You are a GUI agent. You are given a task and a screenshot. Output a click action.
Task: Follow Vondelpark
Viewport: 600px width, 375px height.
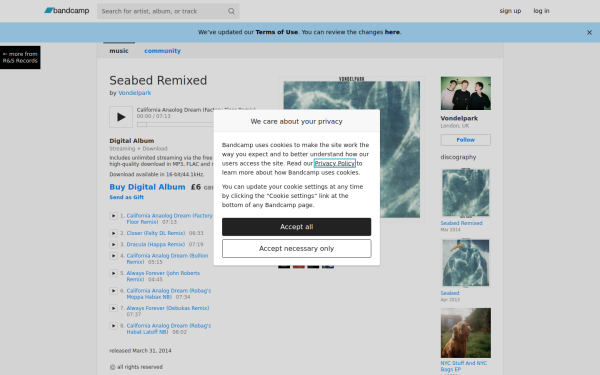pyautogui.click(x=465, y=140)
